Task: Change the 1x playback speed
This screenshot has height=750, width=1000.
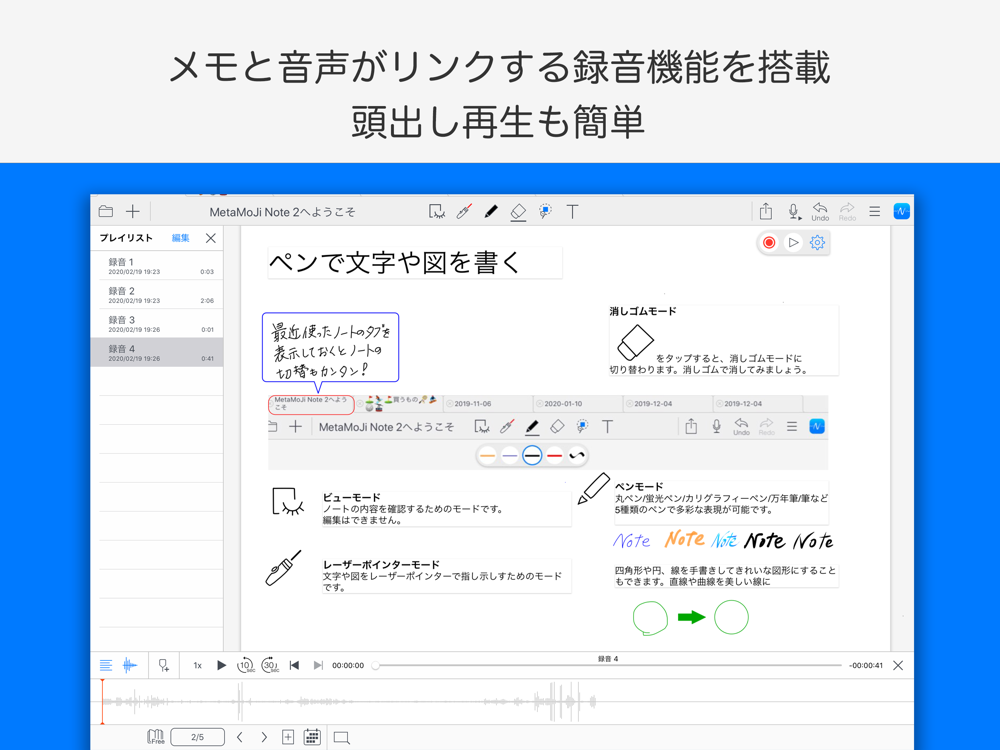Action: (198, 665)
